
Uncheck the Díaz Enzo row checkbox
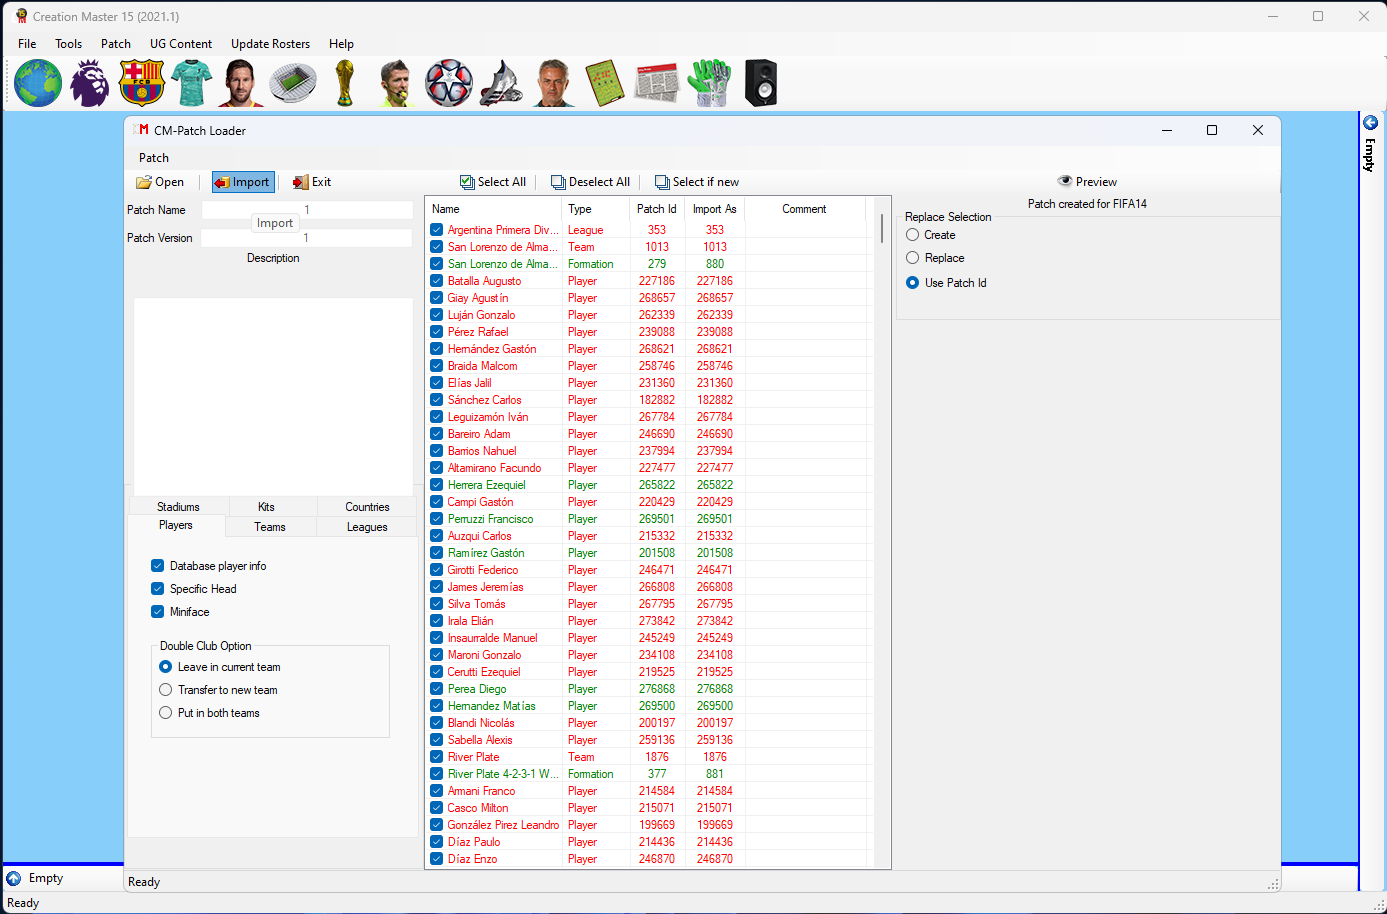[437, 859]
